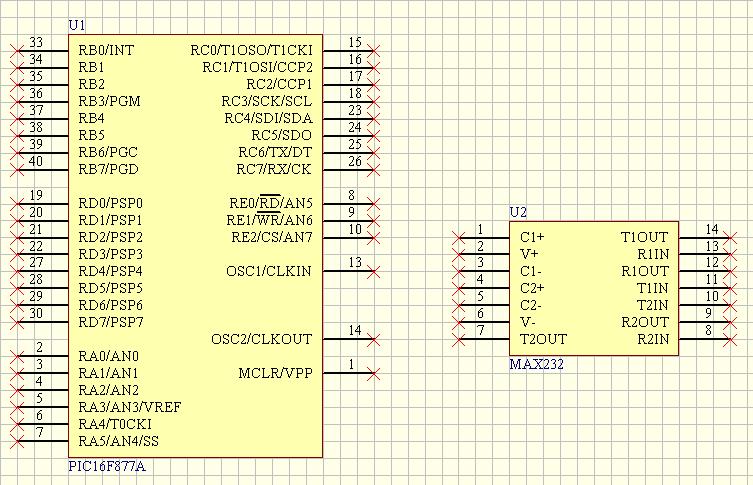Select the PIC16F877A component name
Viewport: 753px width, 485px height.
click(x=107, y=466)
